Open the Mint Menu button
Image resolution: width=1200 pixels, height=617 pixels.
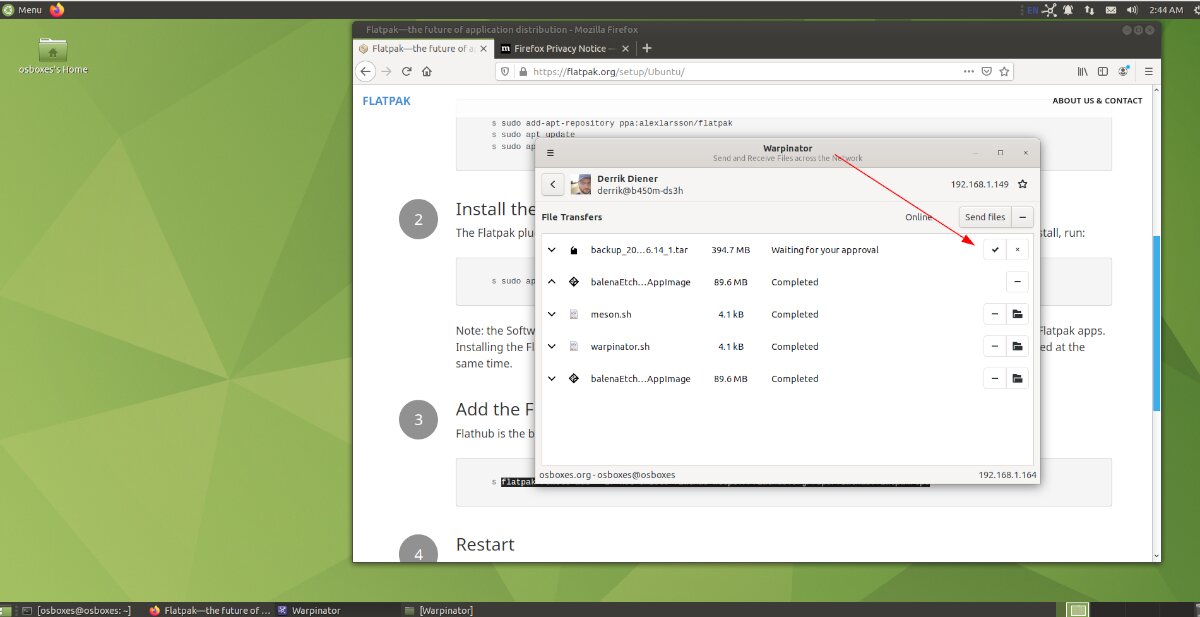(x=22, y=9)
